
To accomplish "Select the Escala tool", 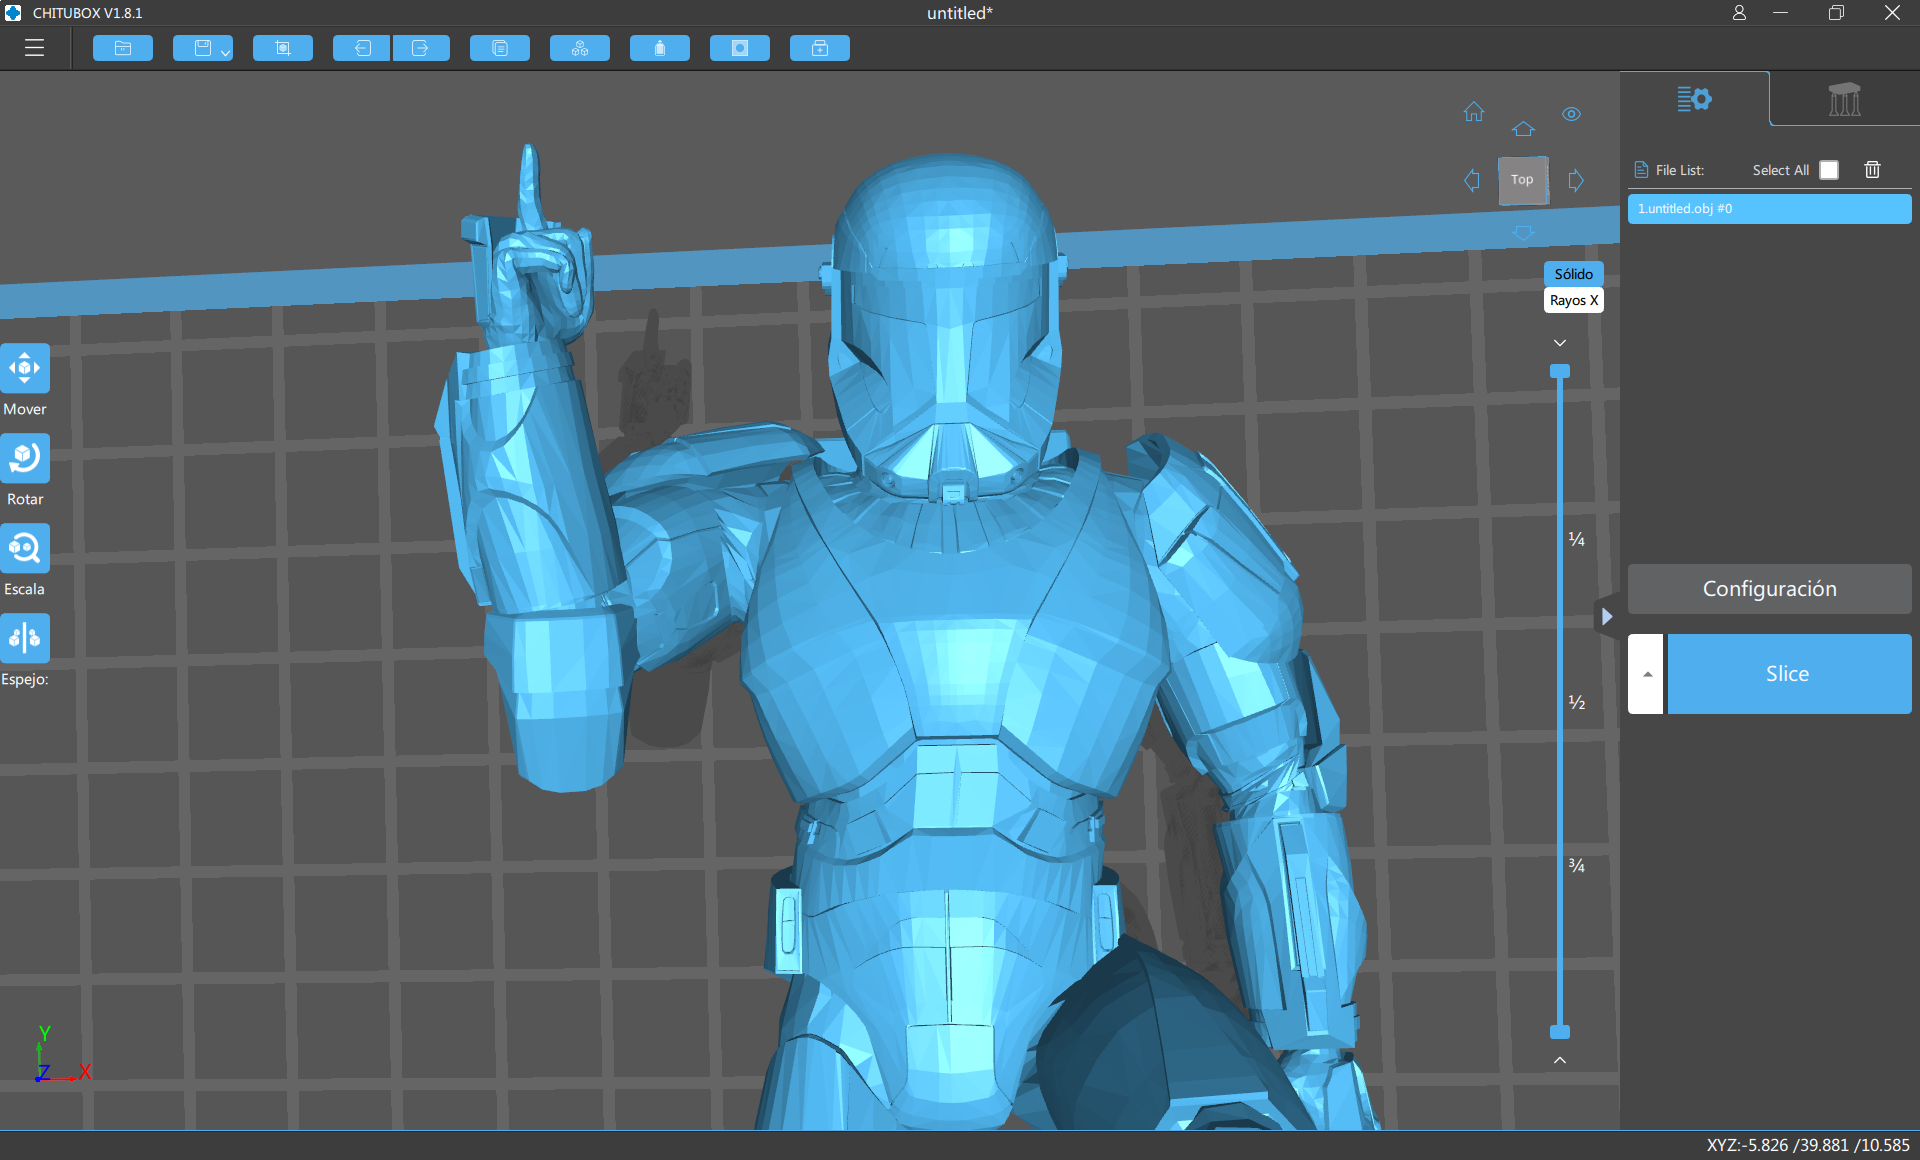I will click(x=25, y=549).
